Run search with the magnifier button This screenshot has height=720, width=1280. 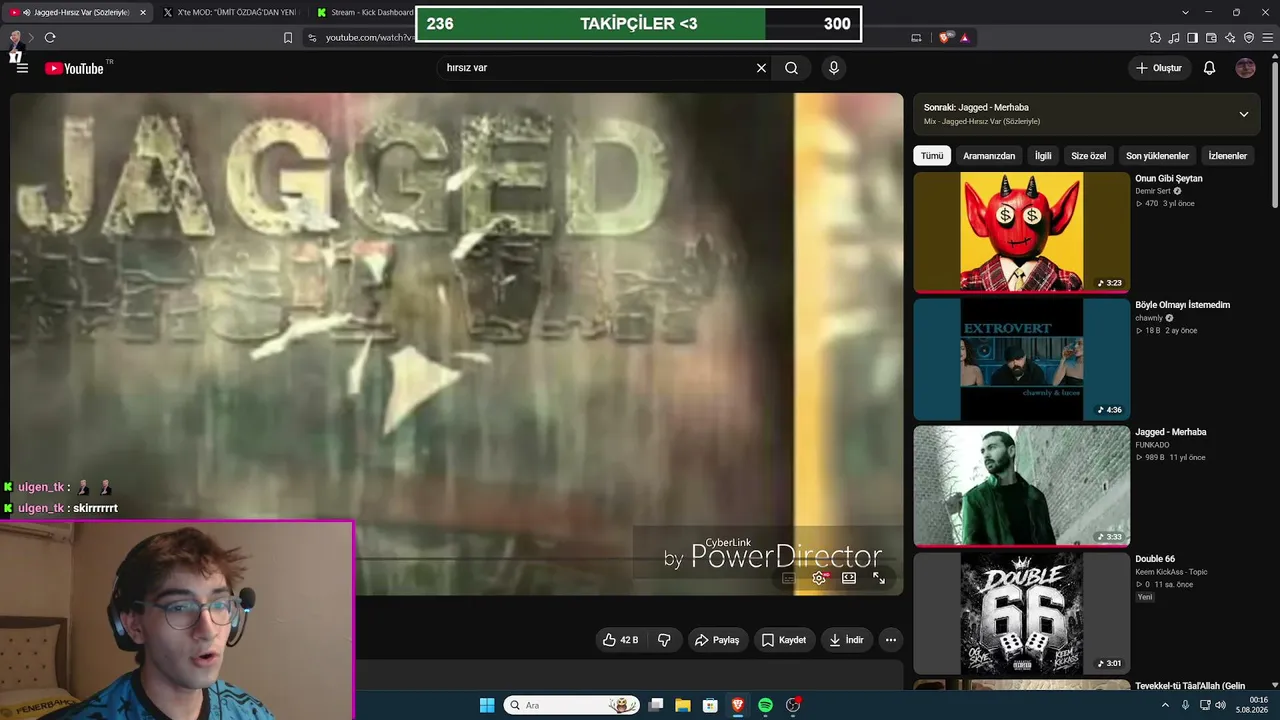tap(791, 68)
